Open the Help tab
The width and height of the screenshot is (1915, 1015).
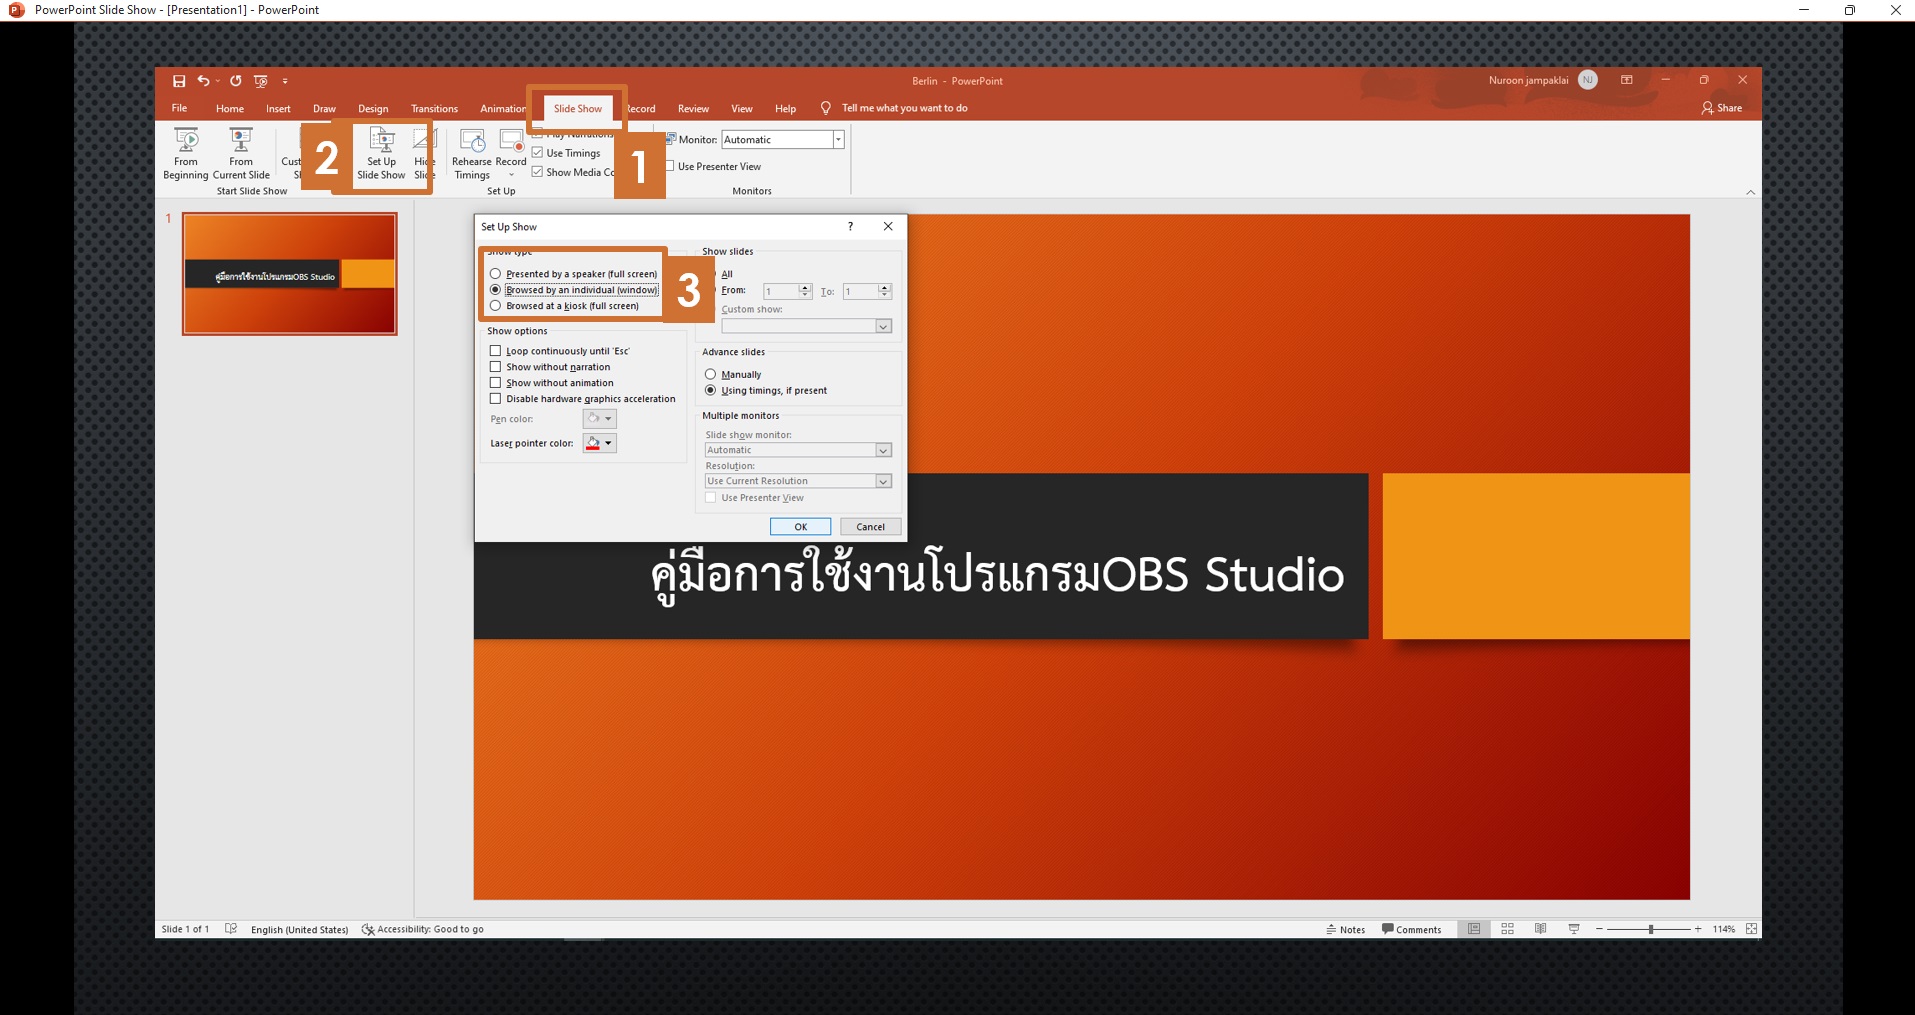pos(786,108)
